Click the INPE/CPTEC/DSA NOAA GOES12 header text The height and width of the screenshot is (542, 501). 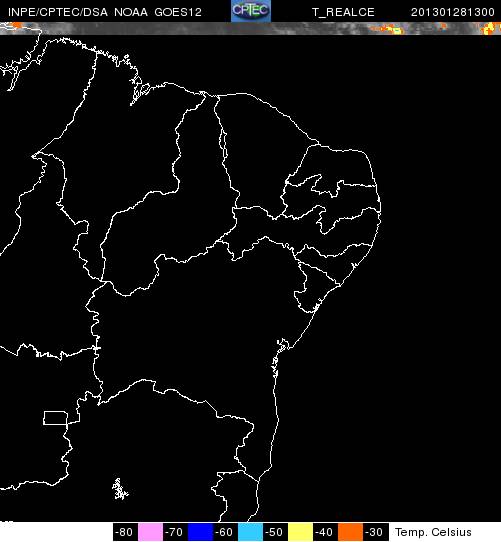coord(105,12)
